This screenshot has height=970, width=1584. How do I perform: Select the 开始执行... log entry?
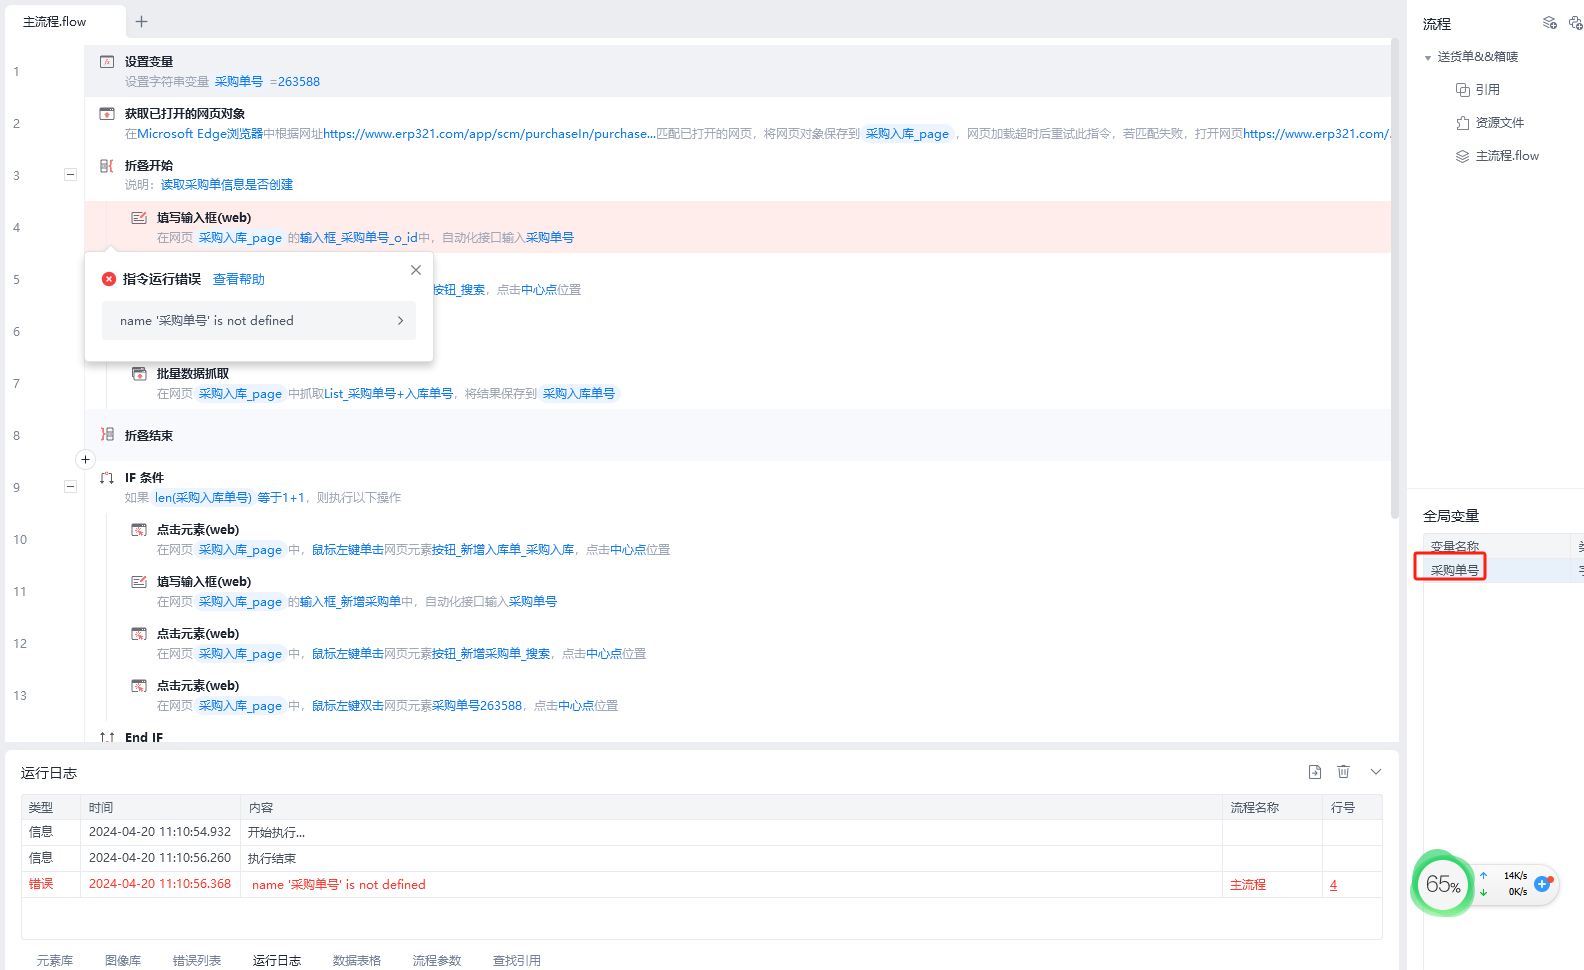click(277, 833)
